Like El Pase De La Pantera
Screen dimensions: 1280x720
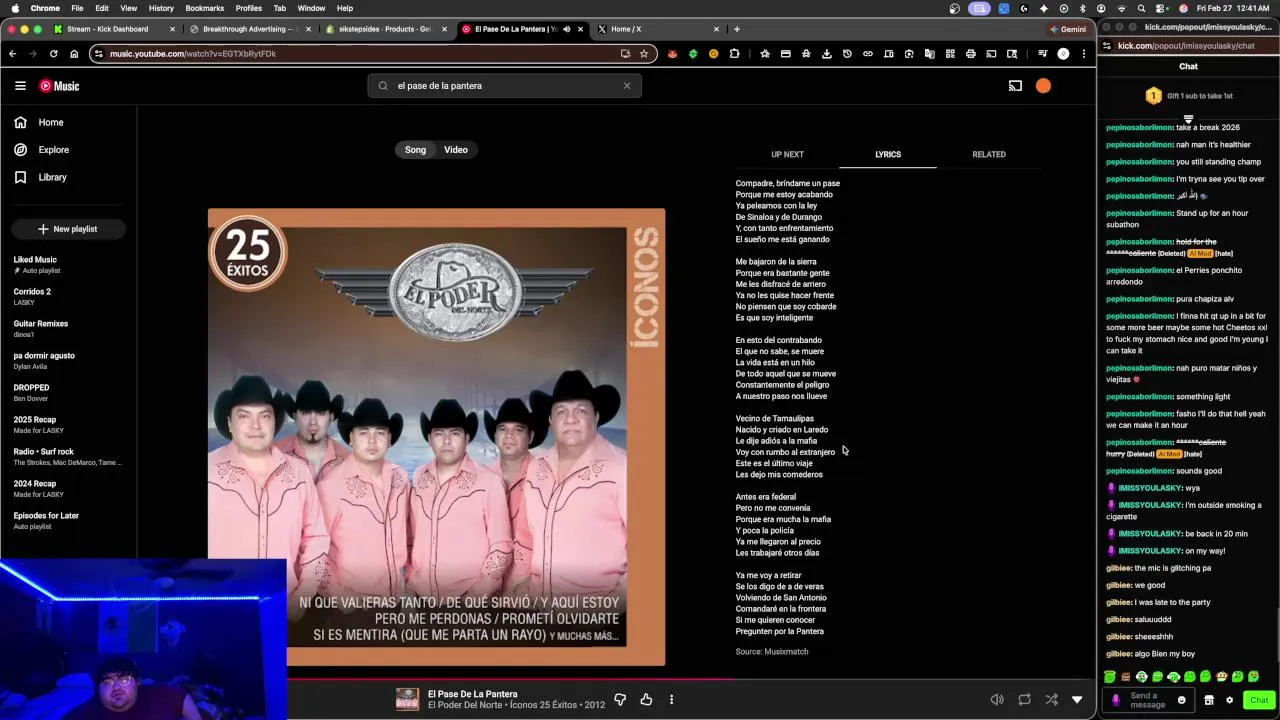(x=646, y=700)
